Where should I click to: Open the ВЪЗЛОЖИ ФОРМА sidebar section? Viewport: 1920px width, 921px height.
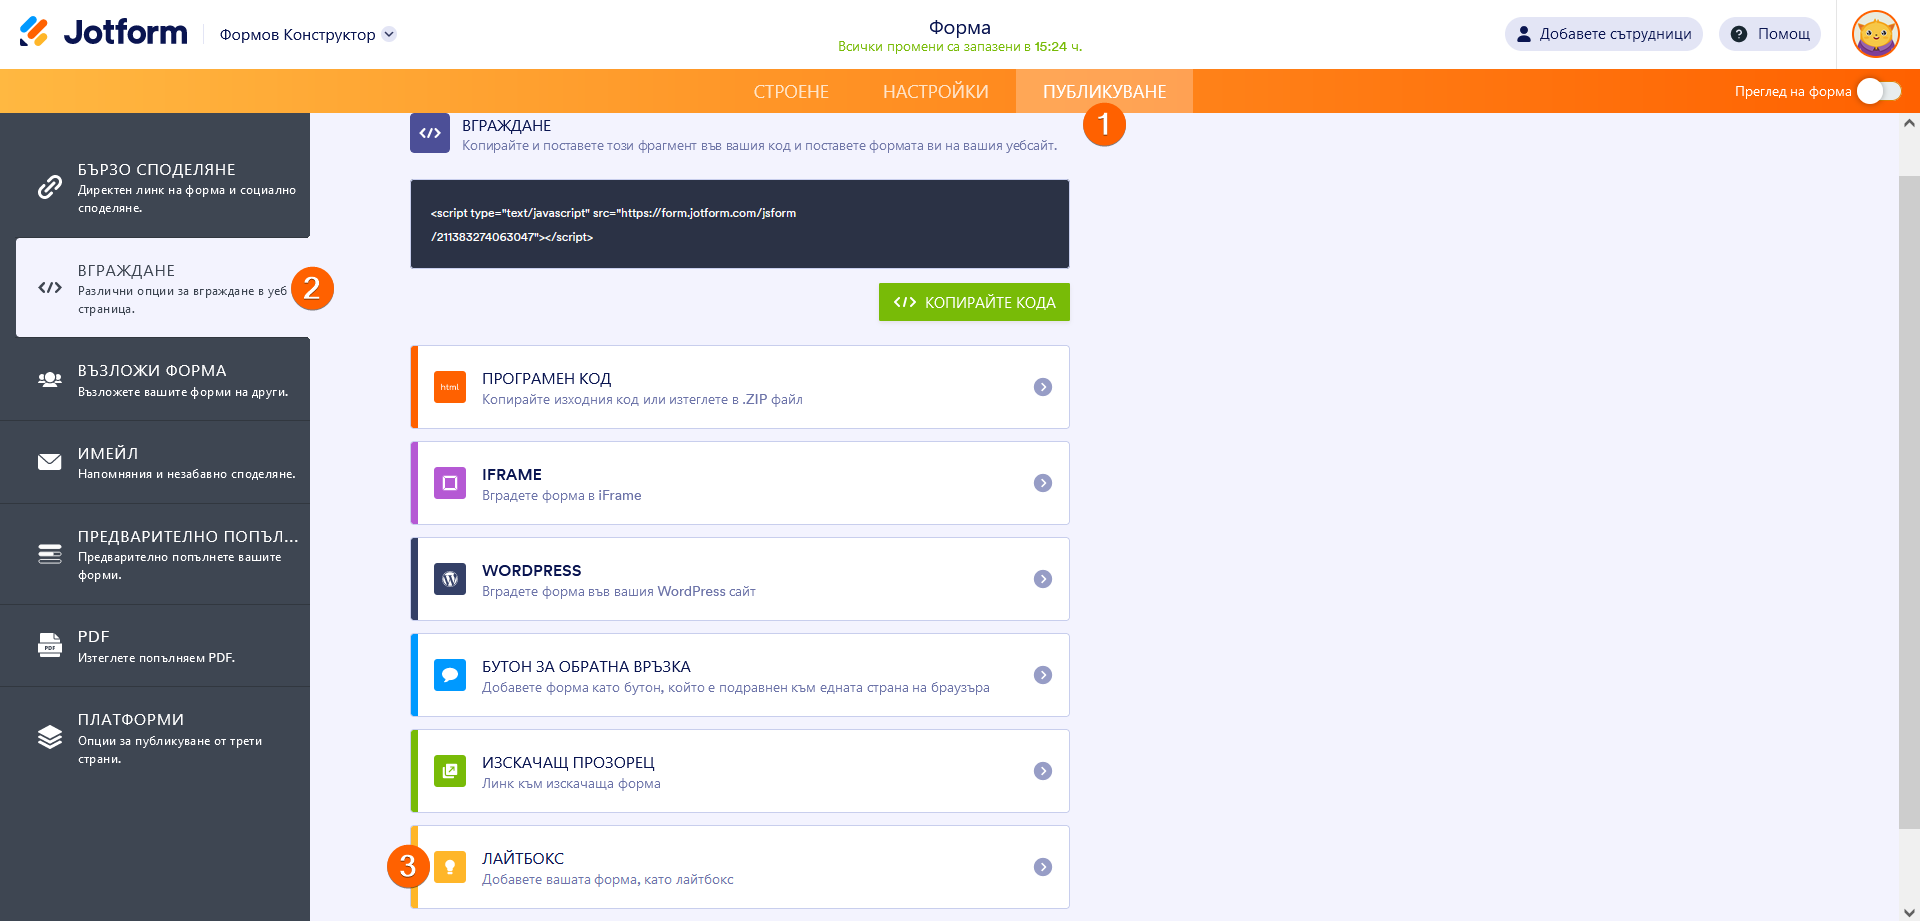[155, 379]
